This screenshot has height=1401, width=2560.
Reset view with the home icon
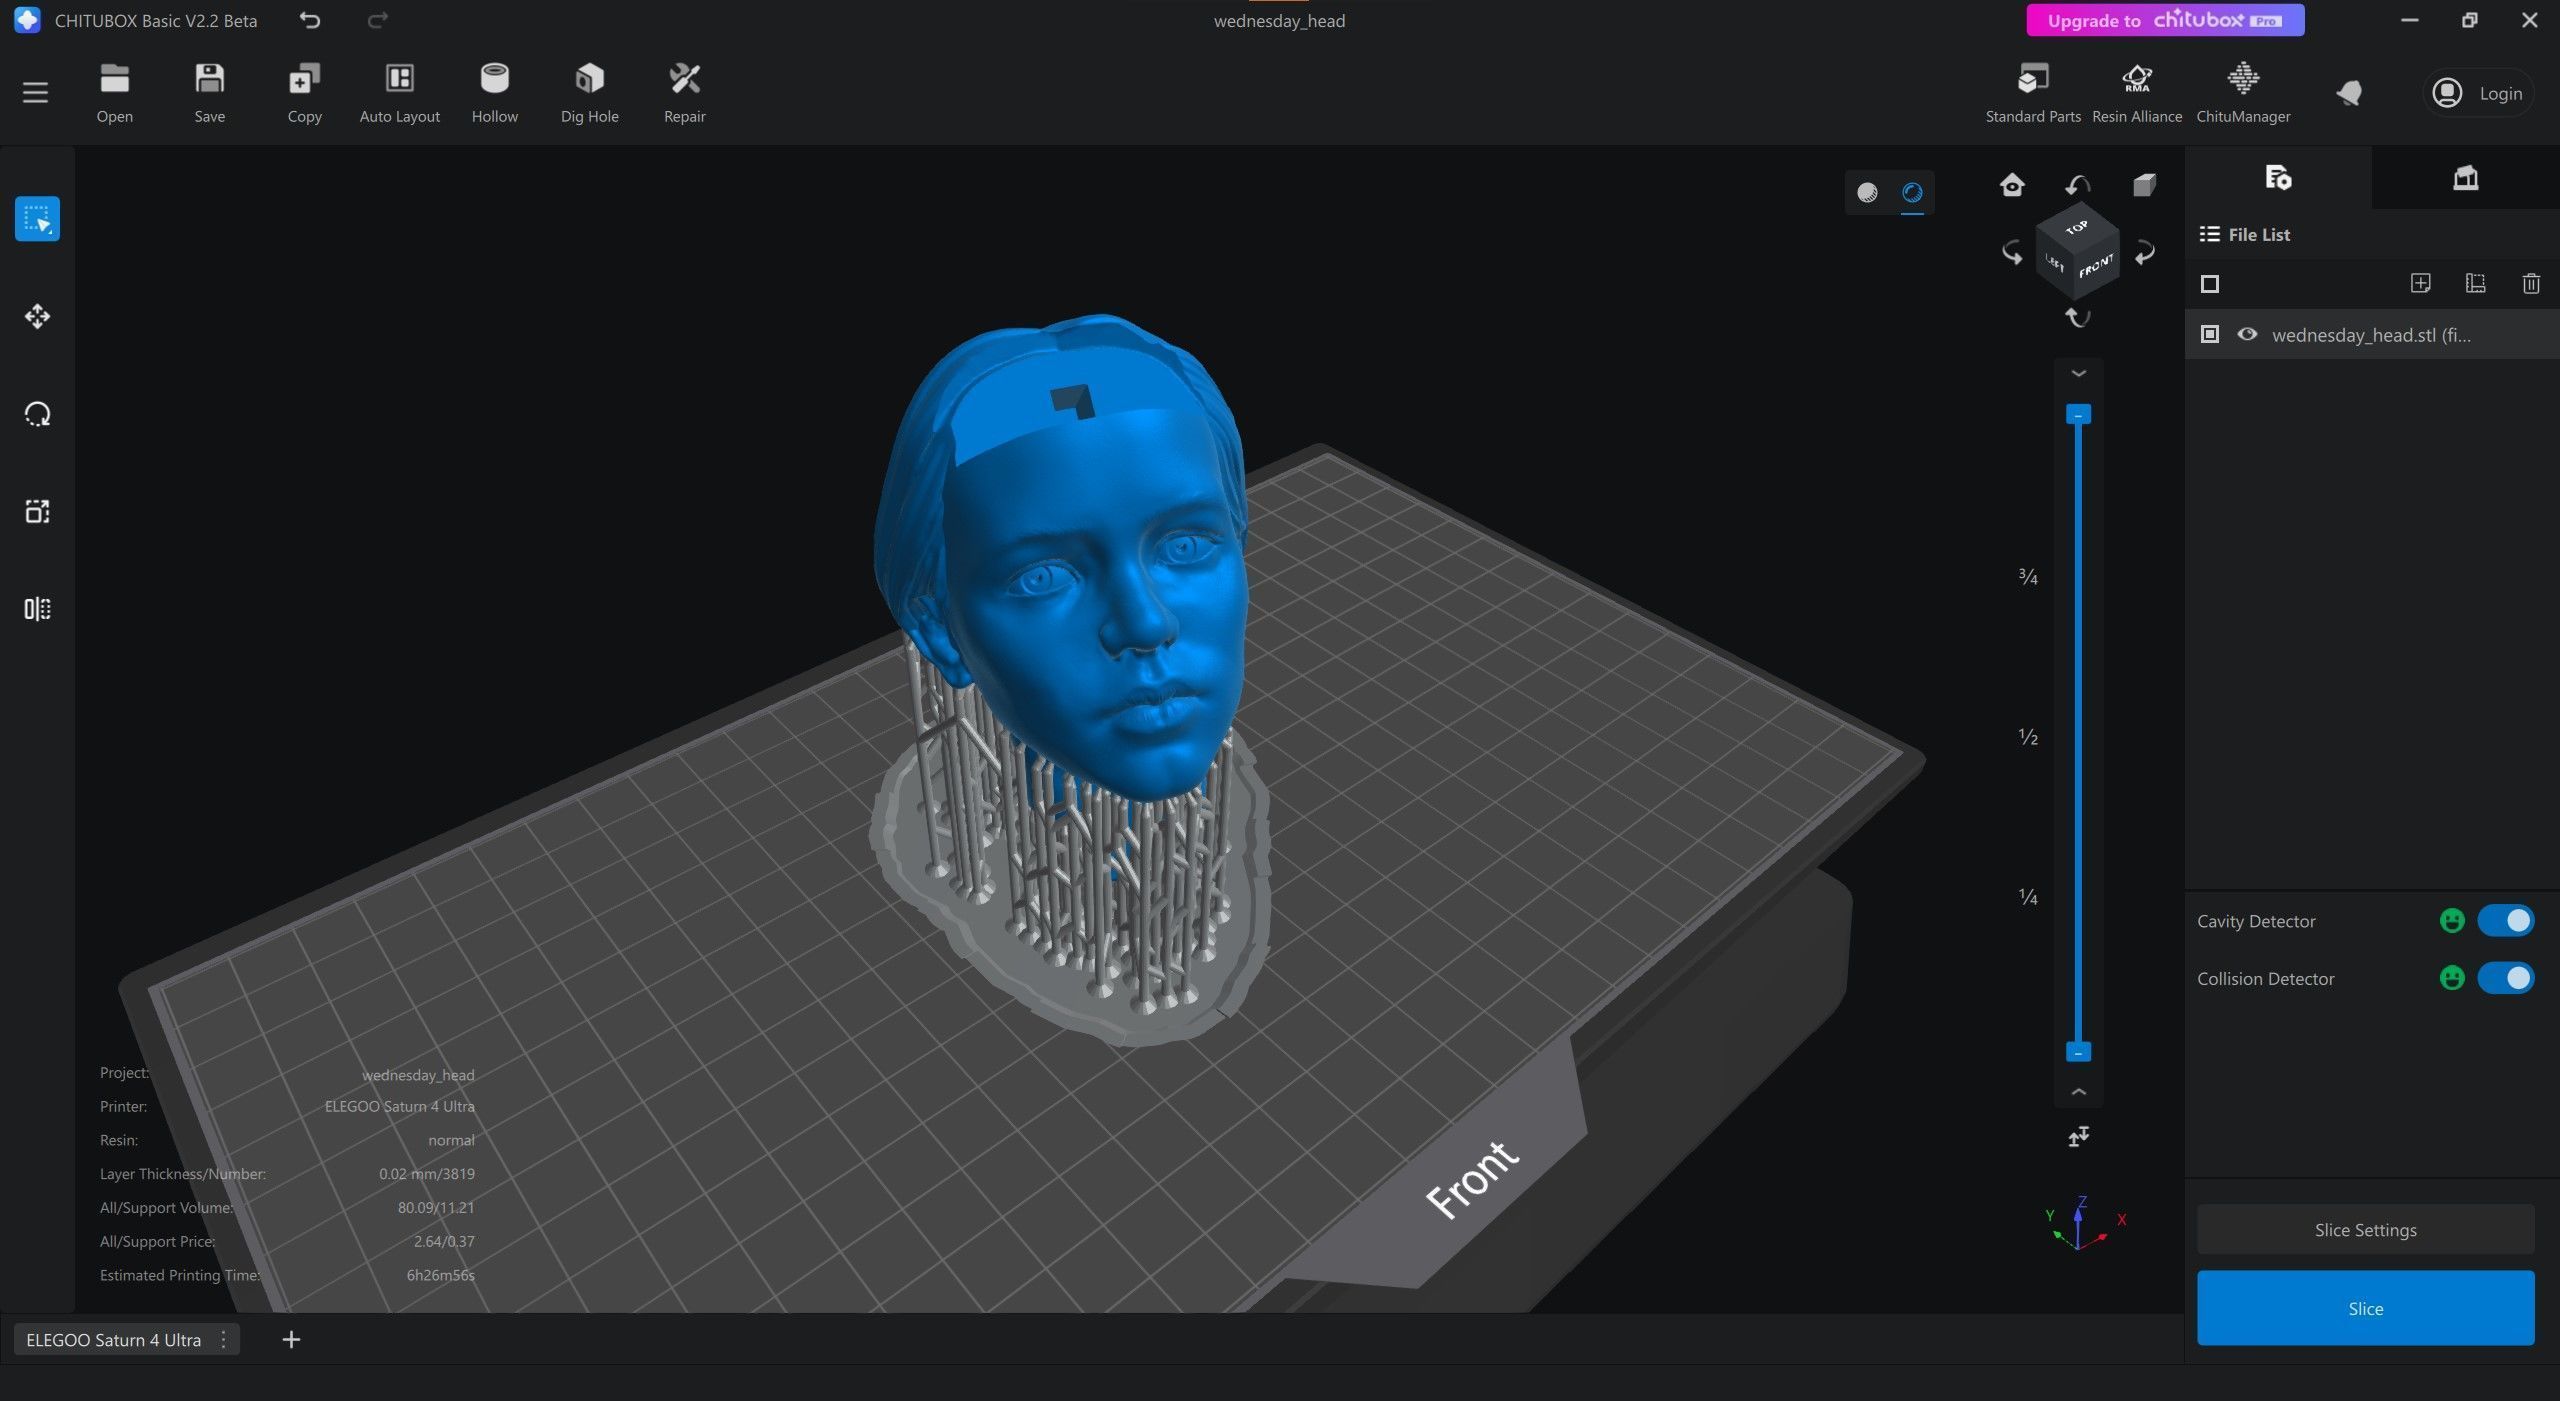click(x=2012, y=185)
